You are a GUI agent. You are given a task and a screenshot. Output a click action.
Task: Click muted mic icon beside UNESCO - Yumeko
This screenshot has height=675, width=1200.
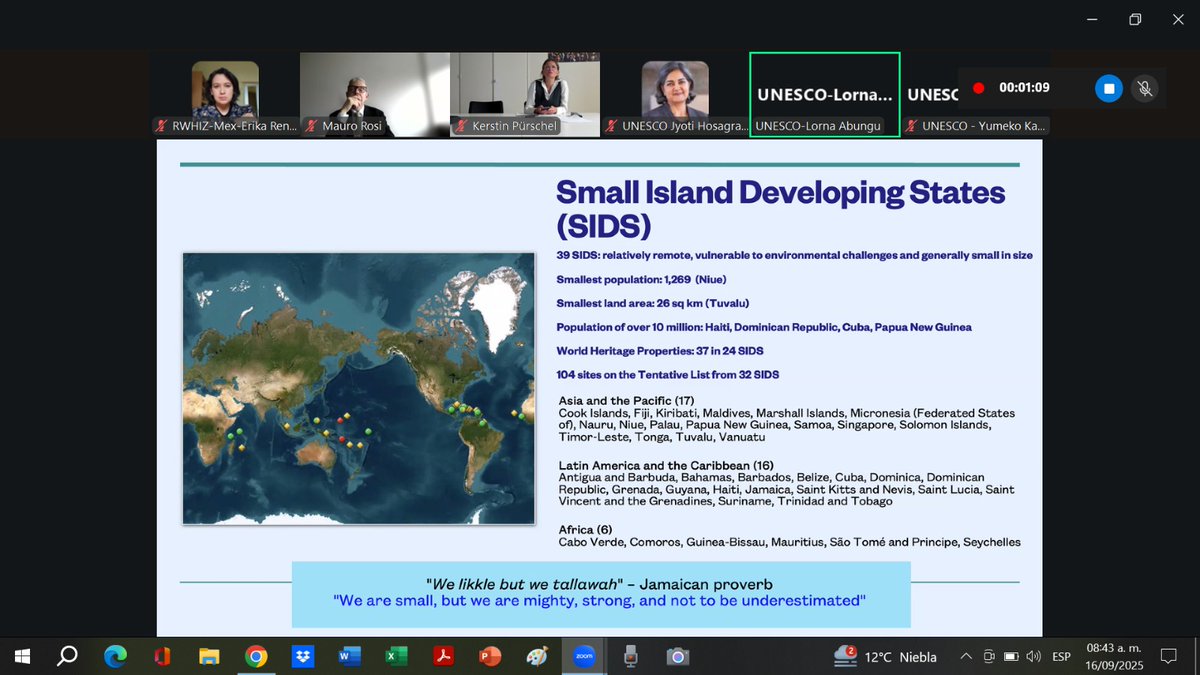tap(910, 127)
